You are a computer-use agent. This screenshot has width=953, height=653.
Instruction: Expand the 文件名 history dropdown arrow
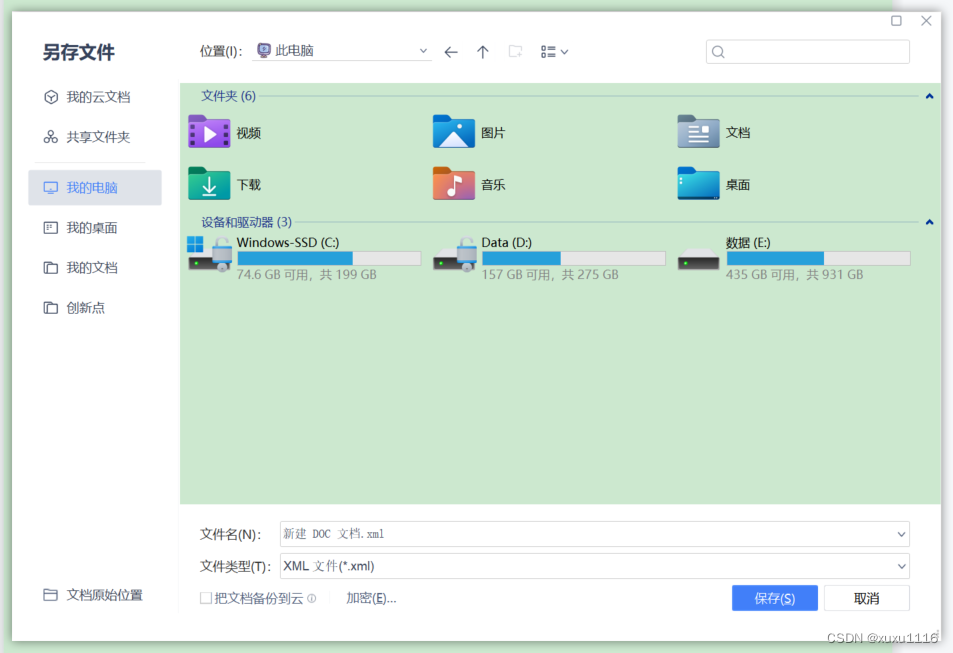coord(901,534)
